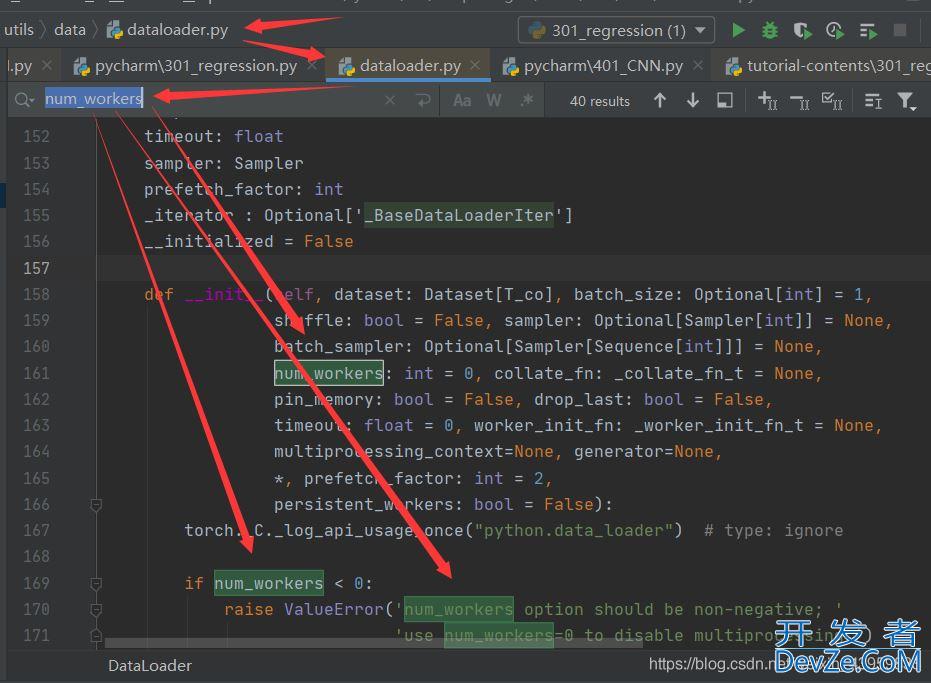Clear the num_workers search text
This screenshot has width=931, height=683.
(390, 100)
